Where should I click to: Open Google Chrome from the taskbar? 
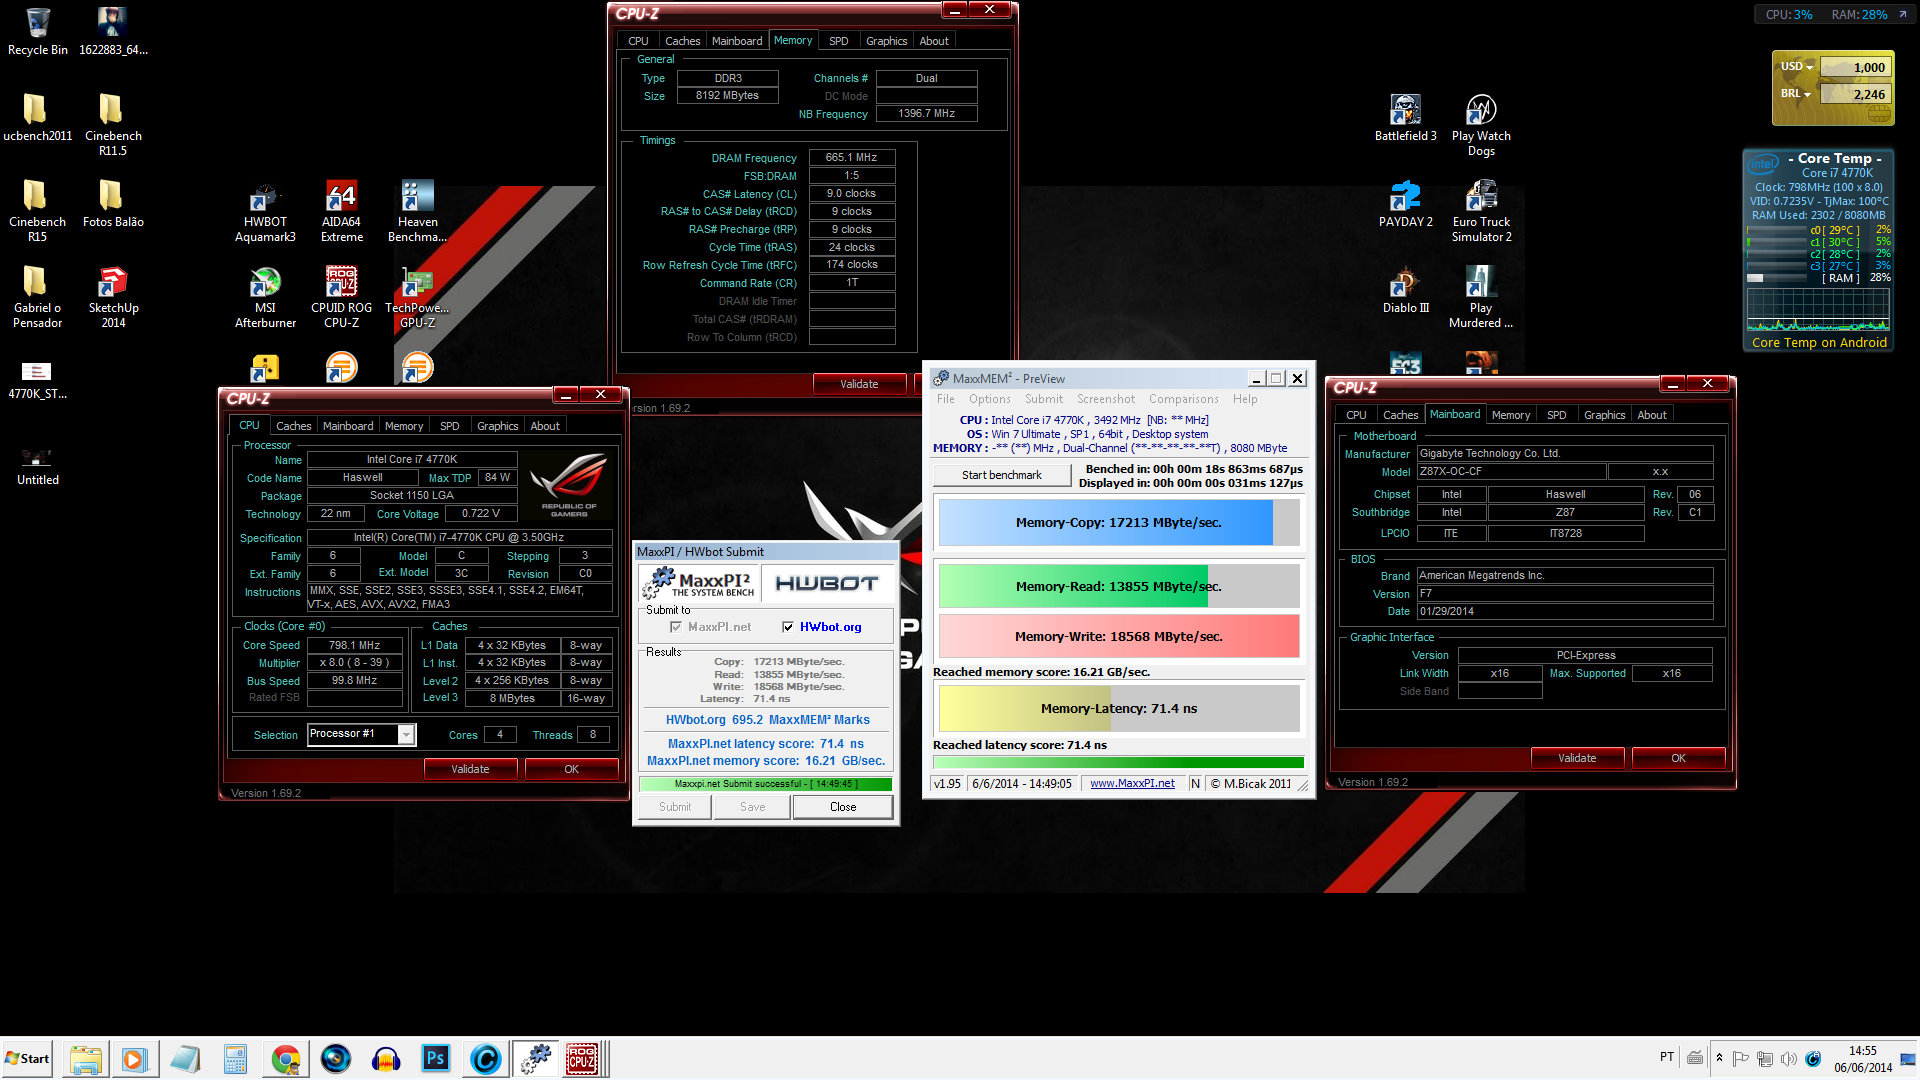pyautogui.click(x=286, y=1058)
